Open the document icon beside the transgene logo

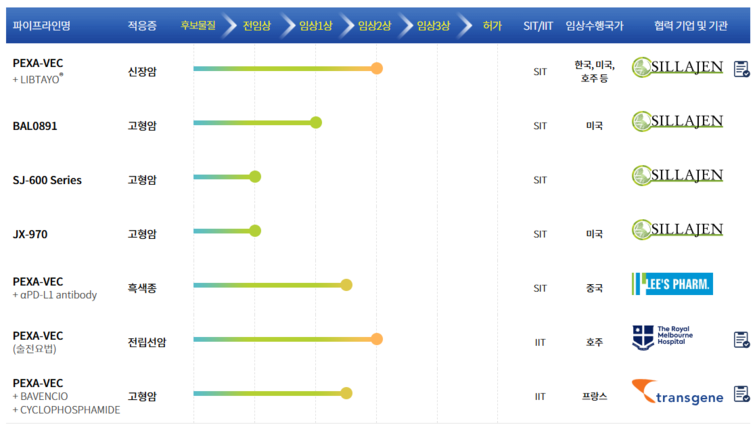pyautogui.click(x=741, y=393)
